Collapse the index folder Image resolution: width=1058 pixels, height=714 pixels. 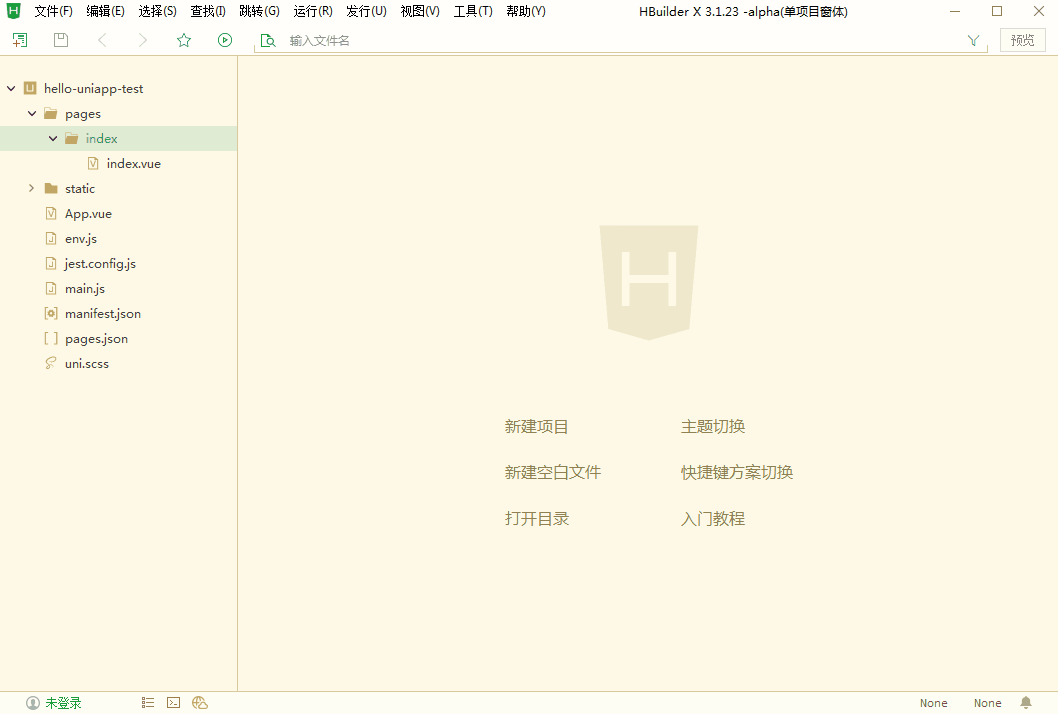point(53,138)
